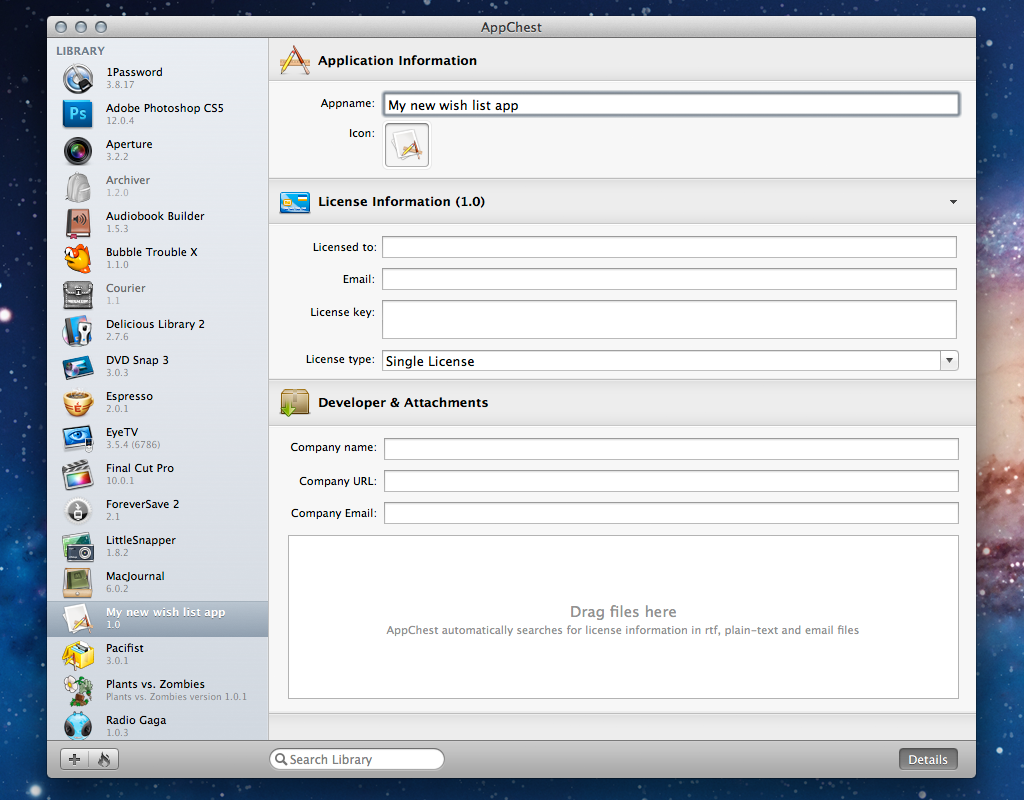Click the Aperture list entry name
1024x800 pixels.
(129, 144)
